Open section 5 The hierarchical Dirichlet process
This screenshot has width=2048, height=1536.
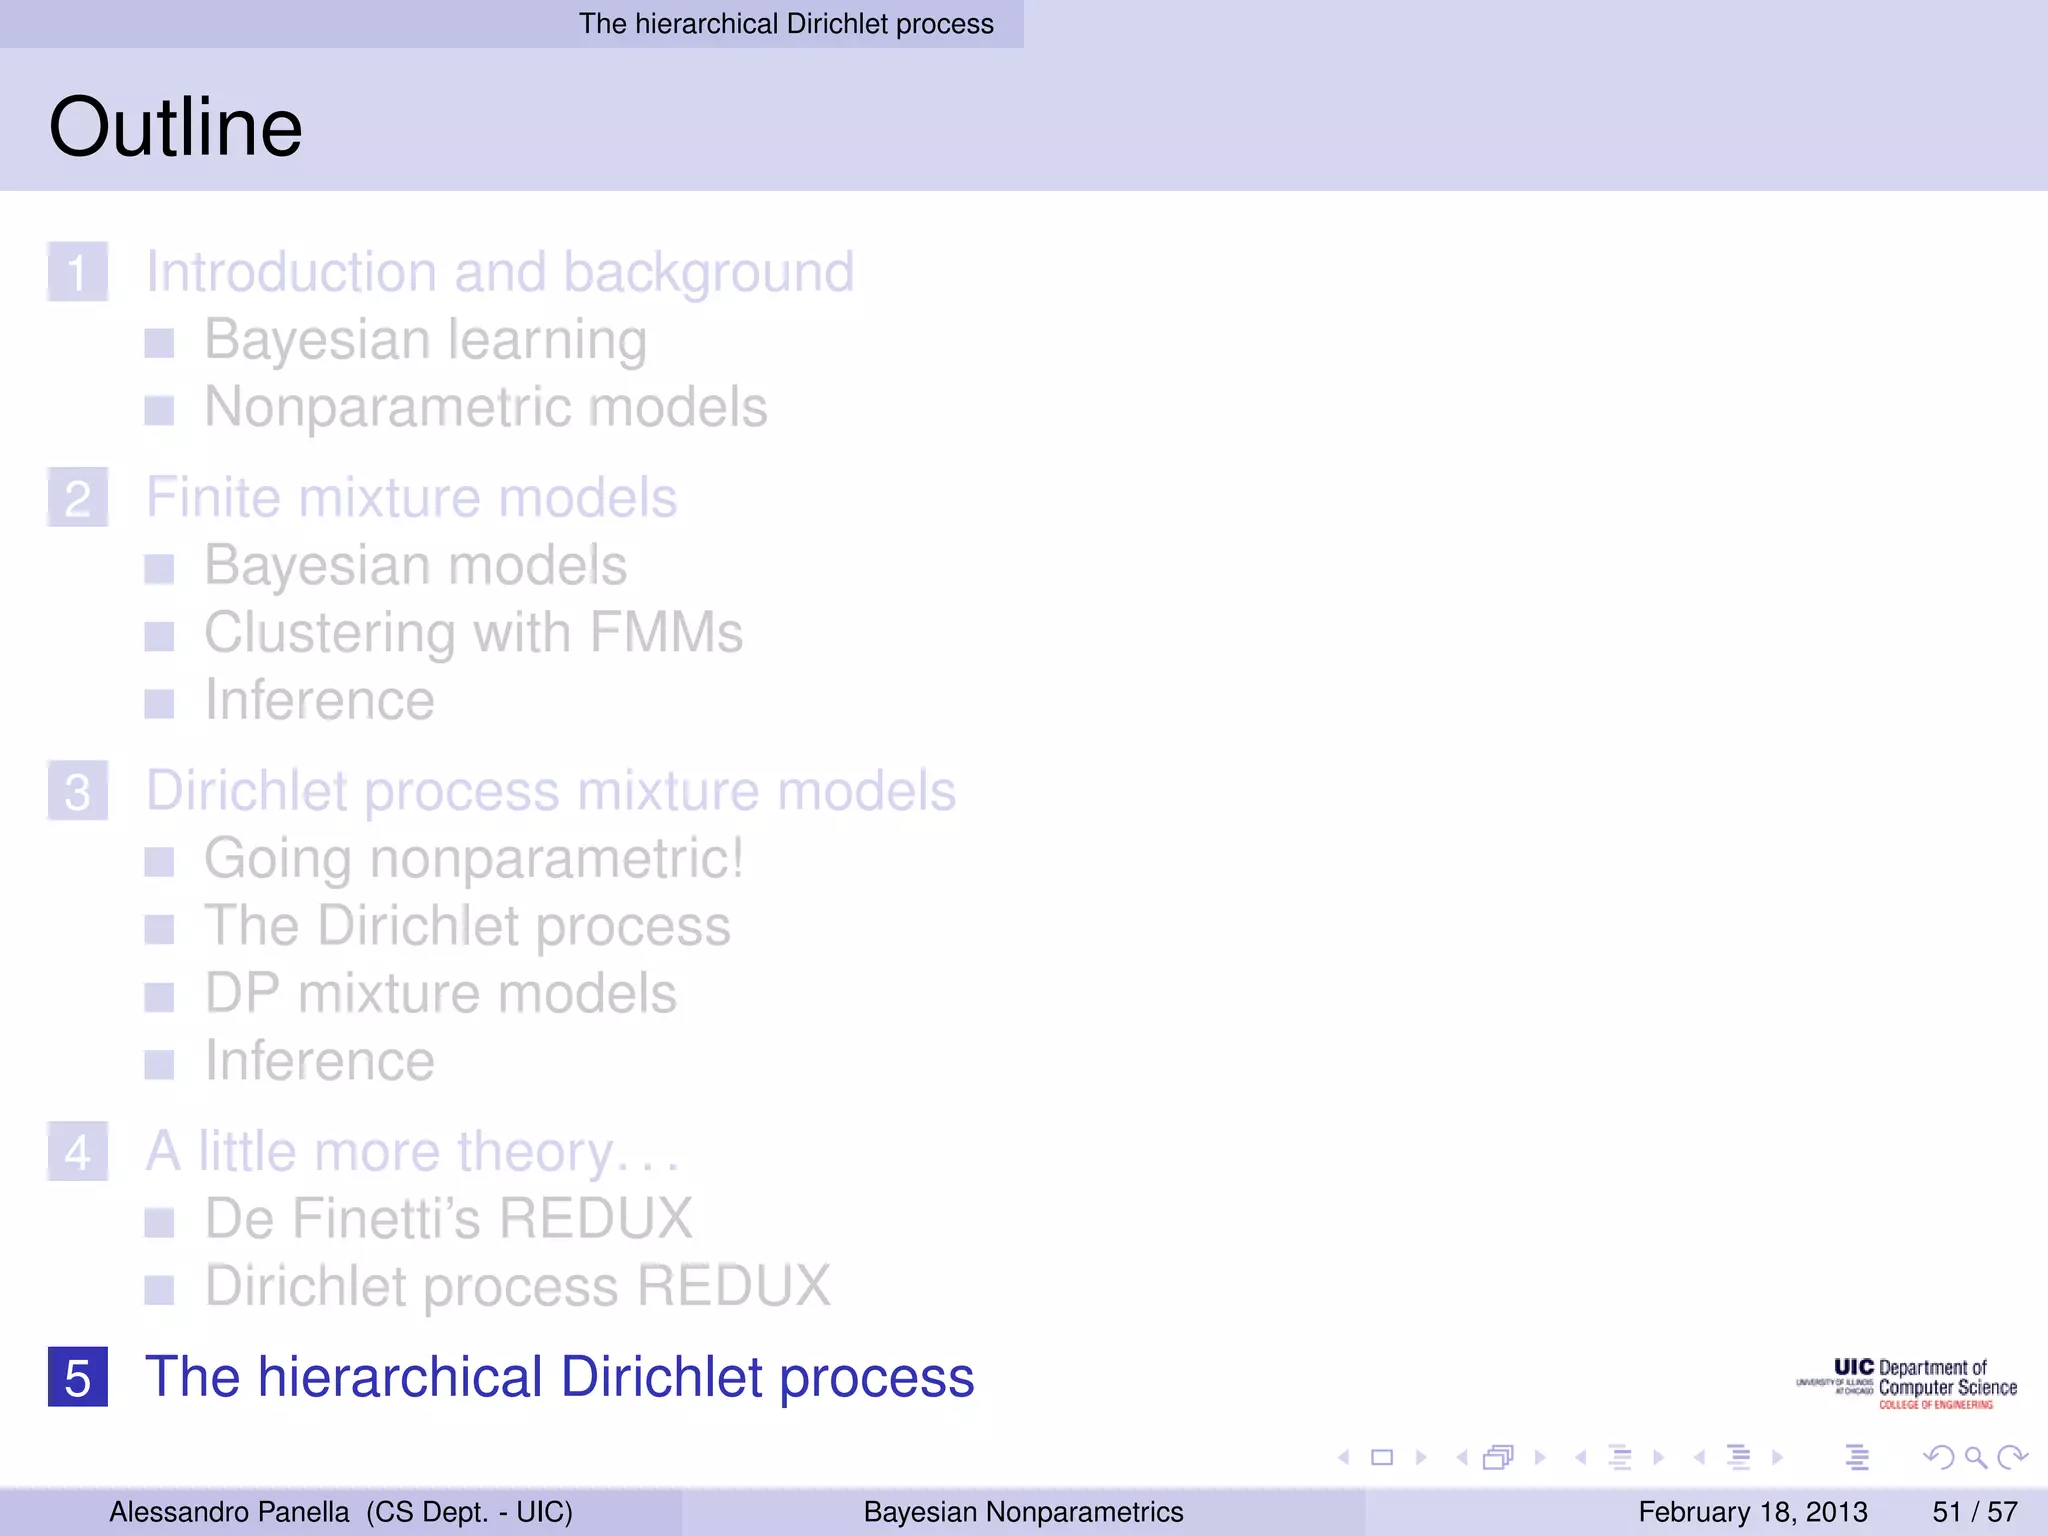pos(560,1377)
